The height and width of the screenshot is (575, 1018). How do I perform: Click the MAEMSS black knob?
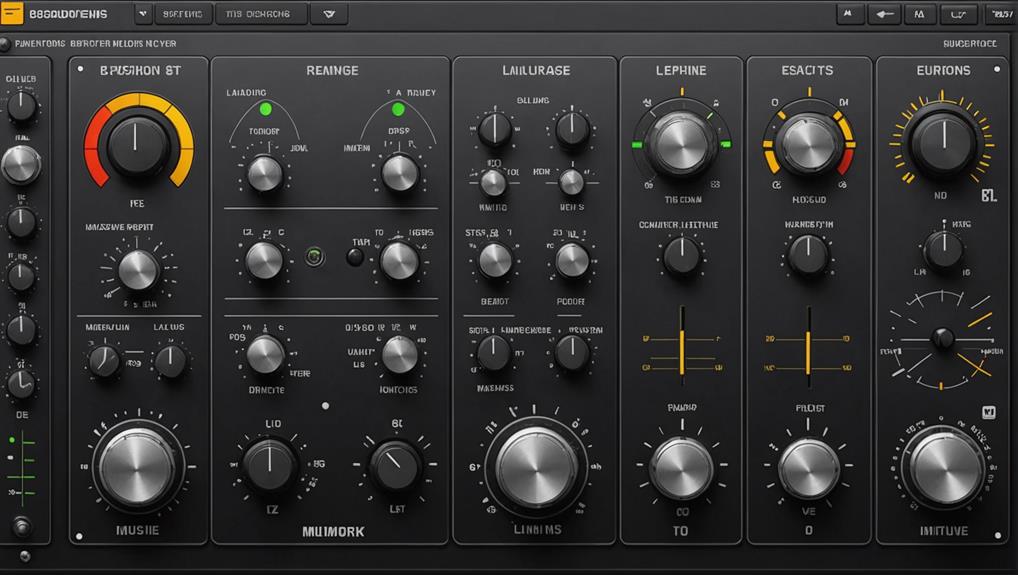493,354
